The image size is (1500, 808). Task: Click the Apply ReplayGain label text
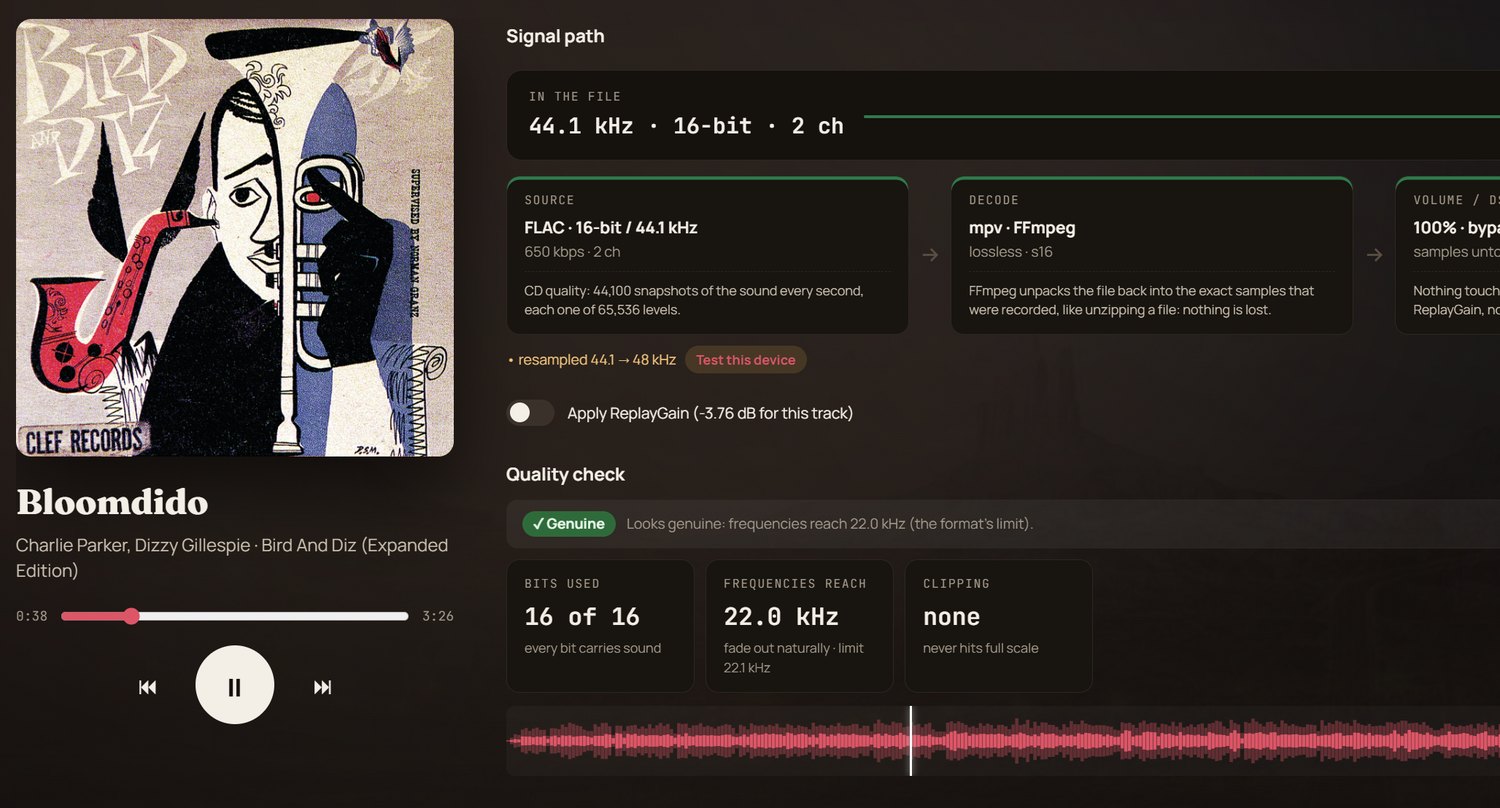pos(710,413)
